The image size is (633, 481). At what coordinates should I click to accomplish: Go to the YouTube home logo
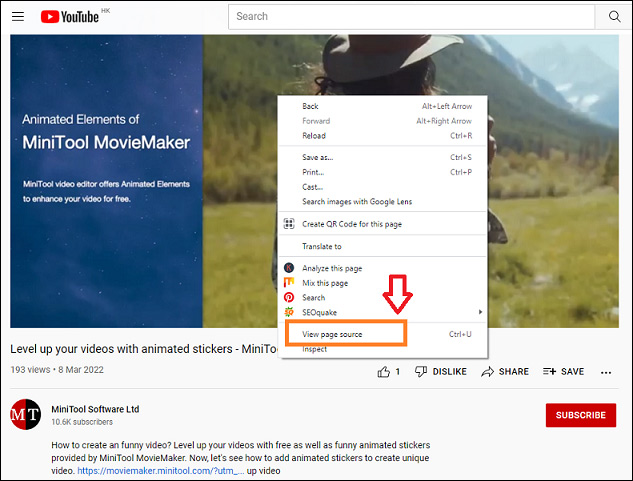pos(70,17)
